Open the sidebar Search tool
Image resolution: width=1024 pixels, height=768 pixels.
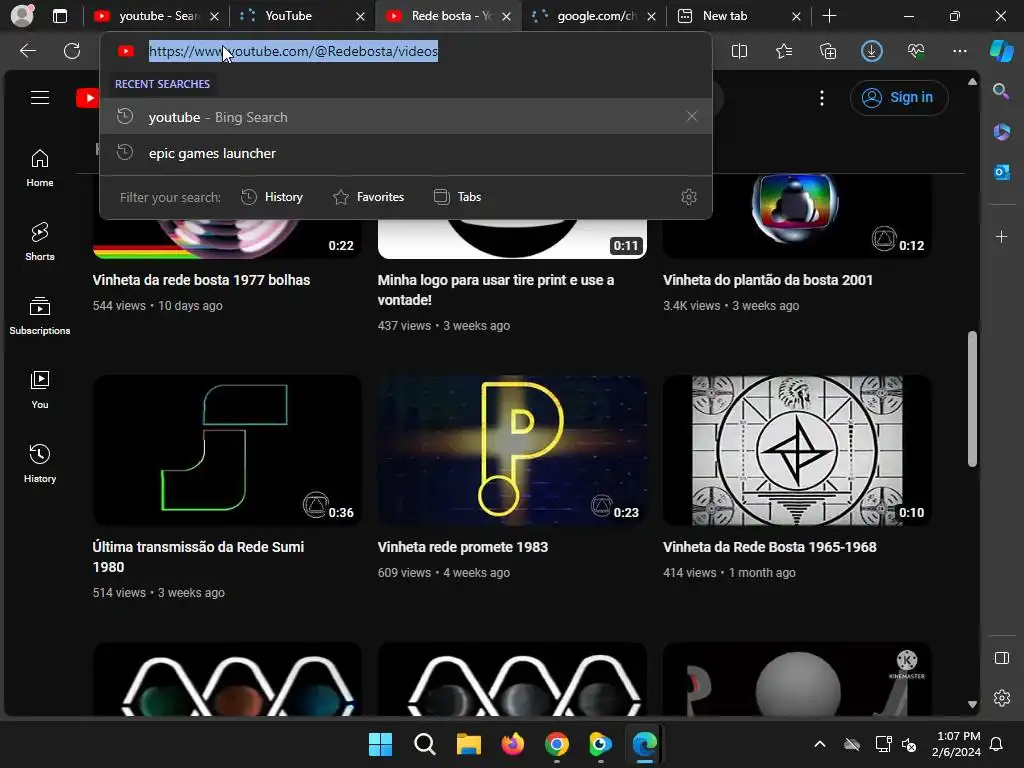pos(1001,91)
